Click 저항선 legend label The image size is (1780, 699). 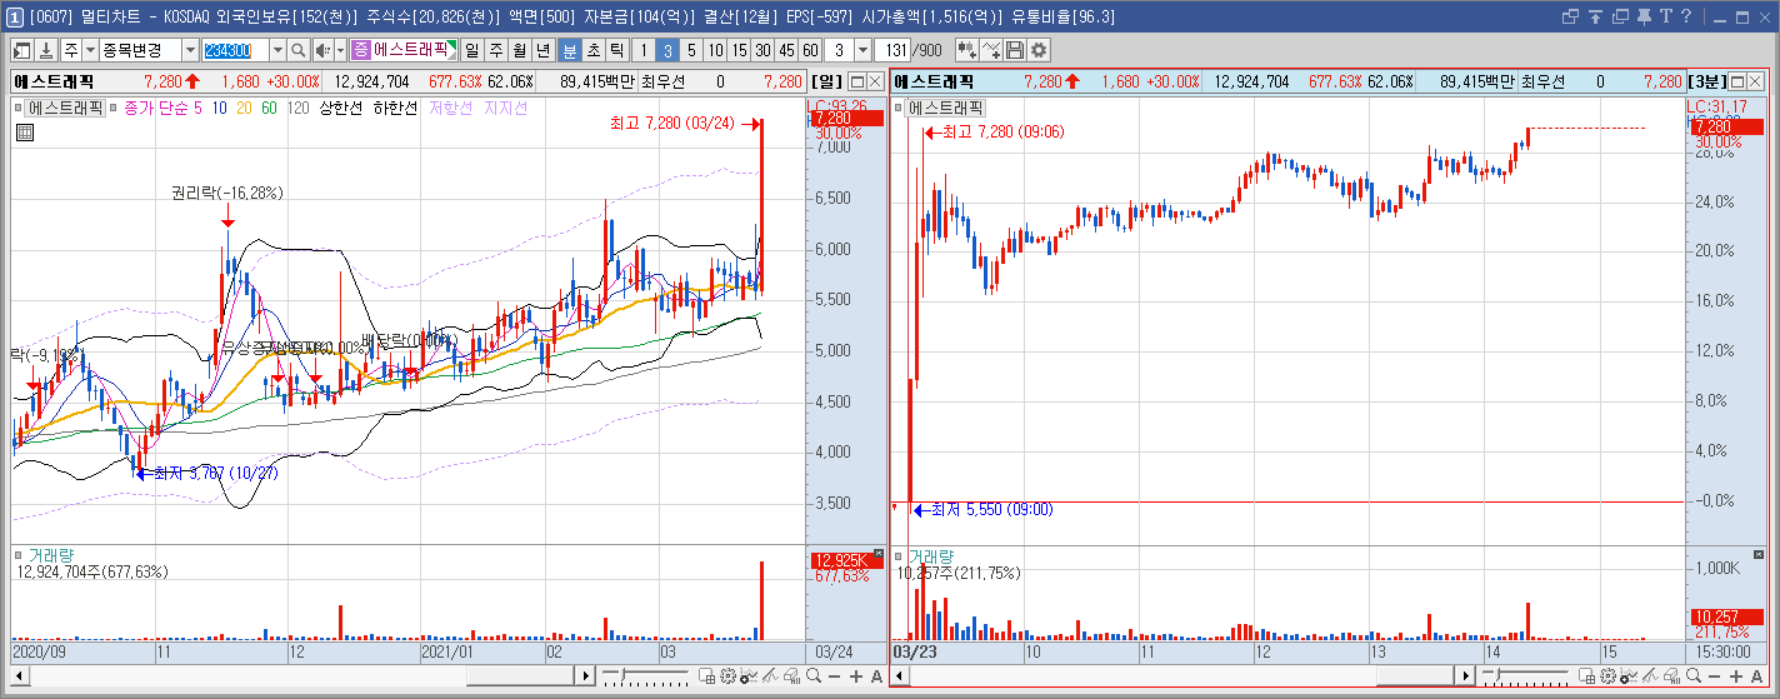451,108
